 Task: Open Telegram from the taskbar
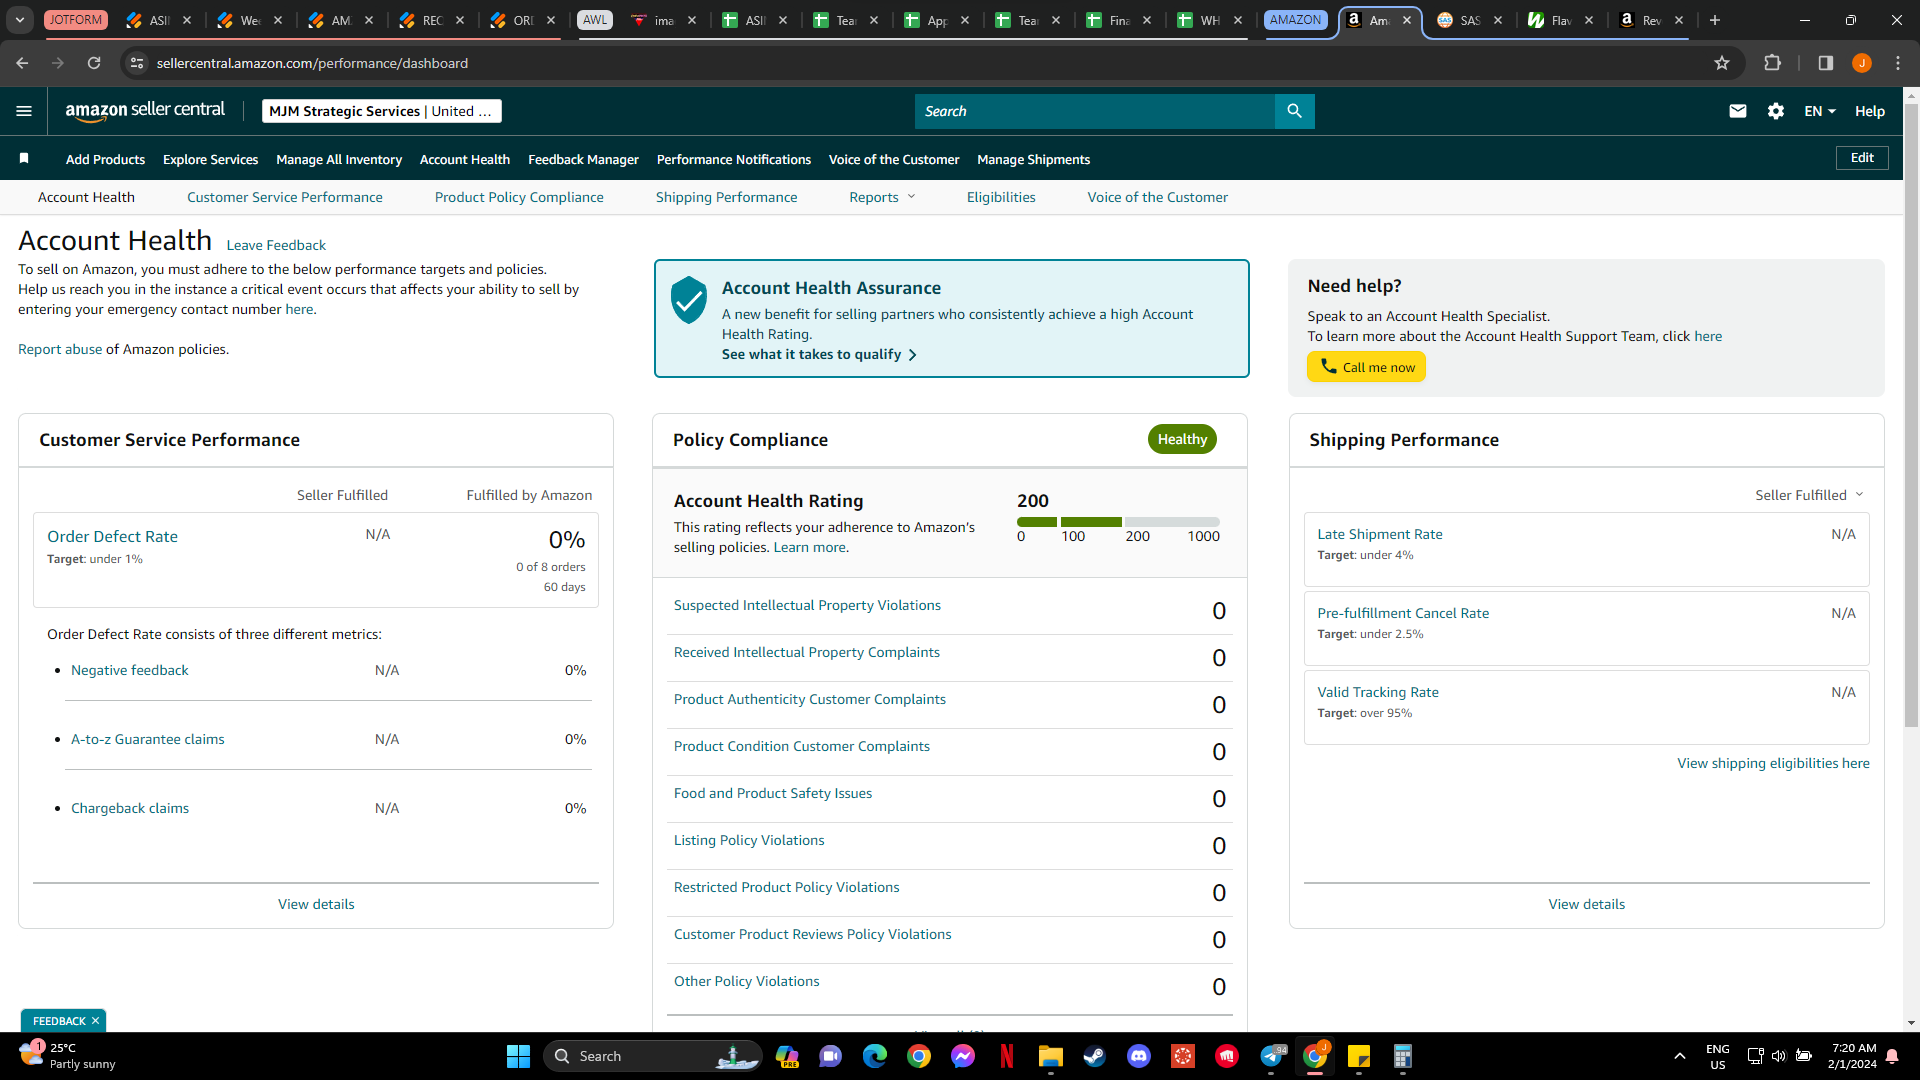(1272, 1056)
